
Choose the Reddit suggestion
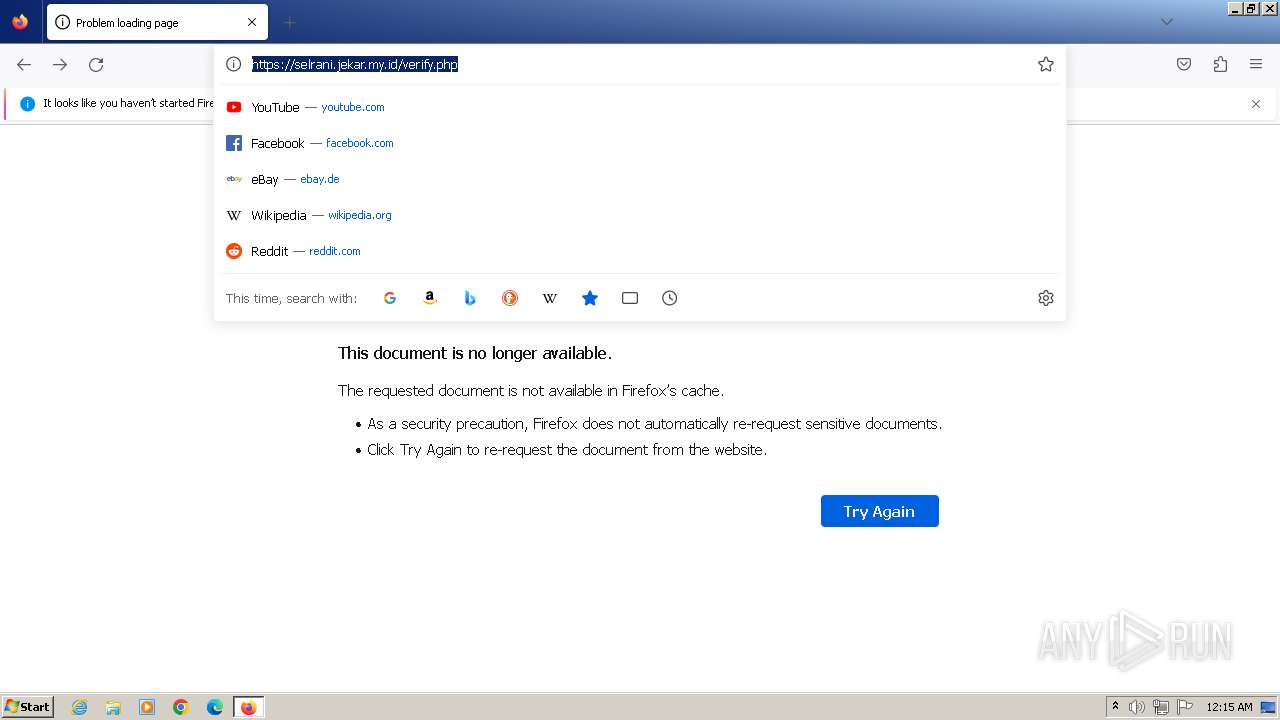point(640,251)
